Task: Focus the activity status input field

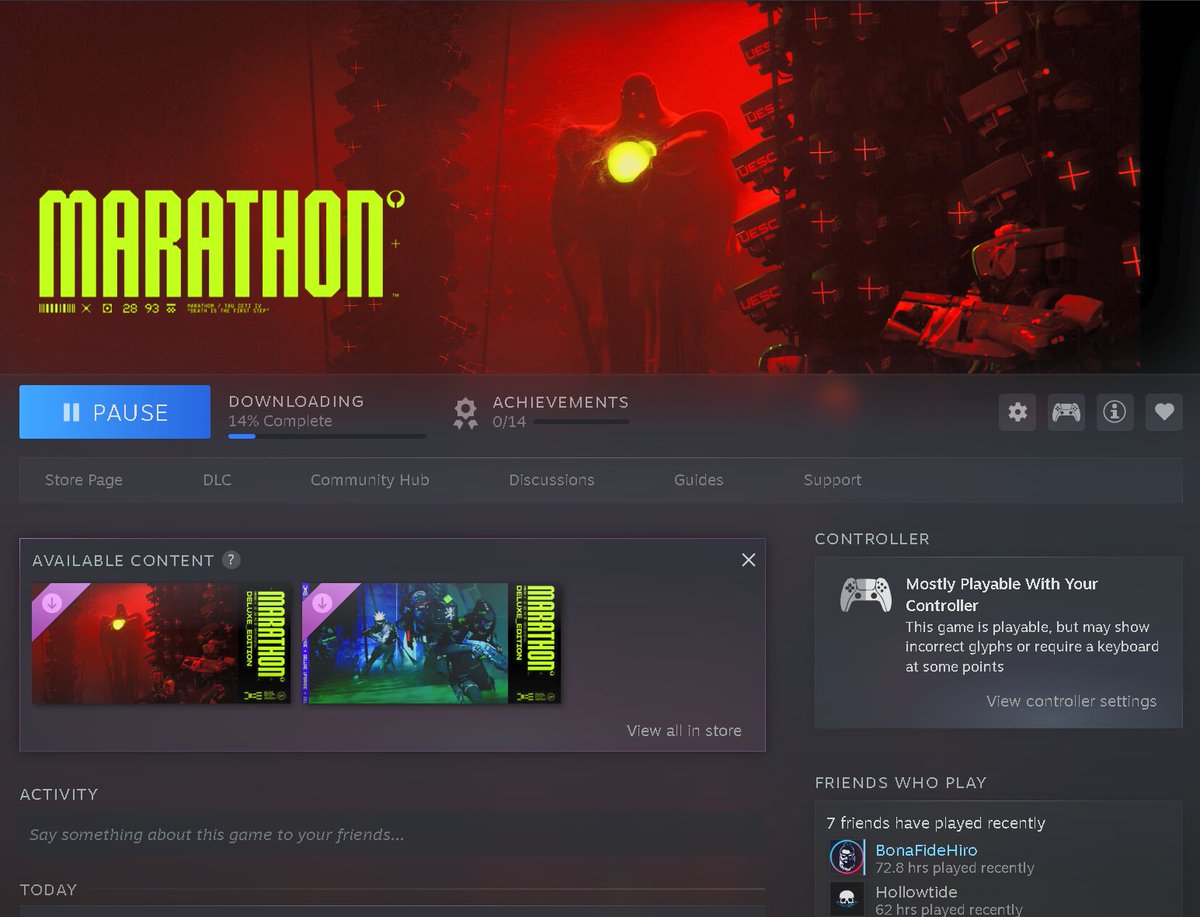Action: pos(392,835)
